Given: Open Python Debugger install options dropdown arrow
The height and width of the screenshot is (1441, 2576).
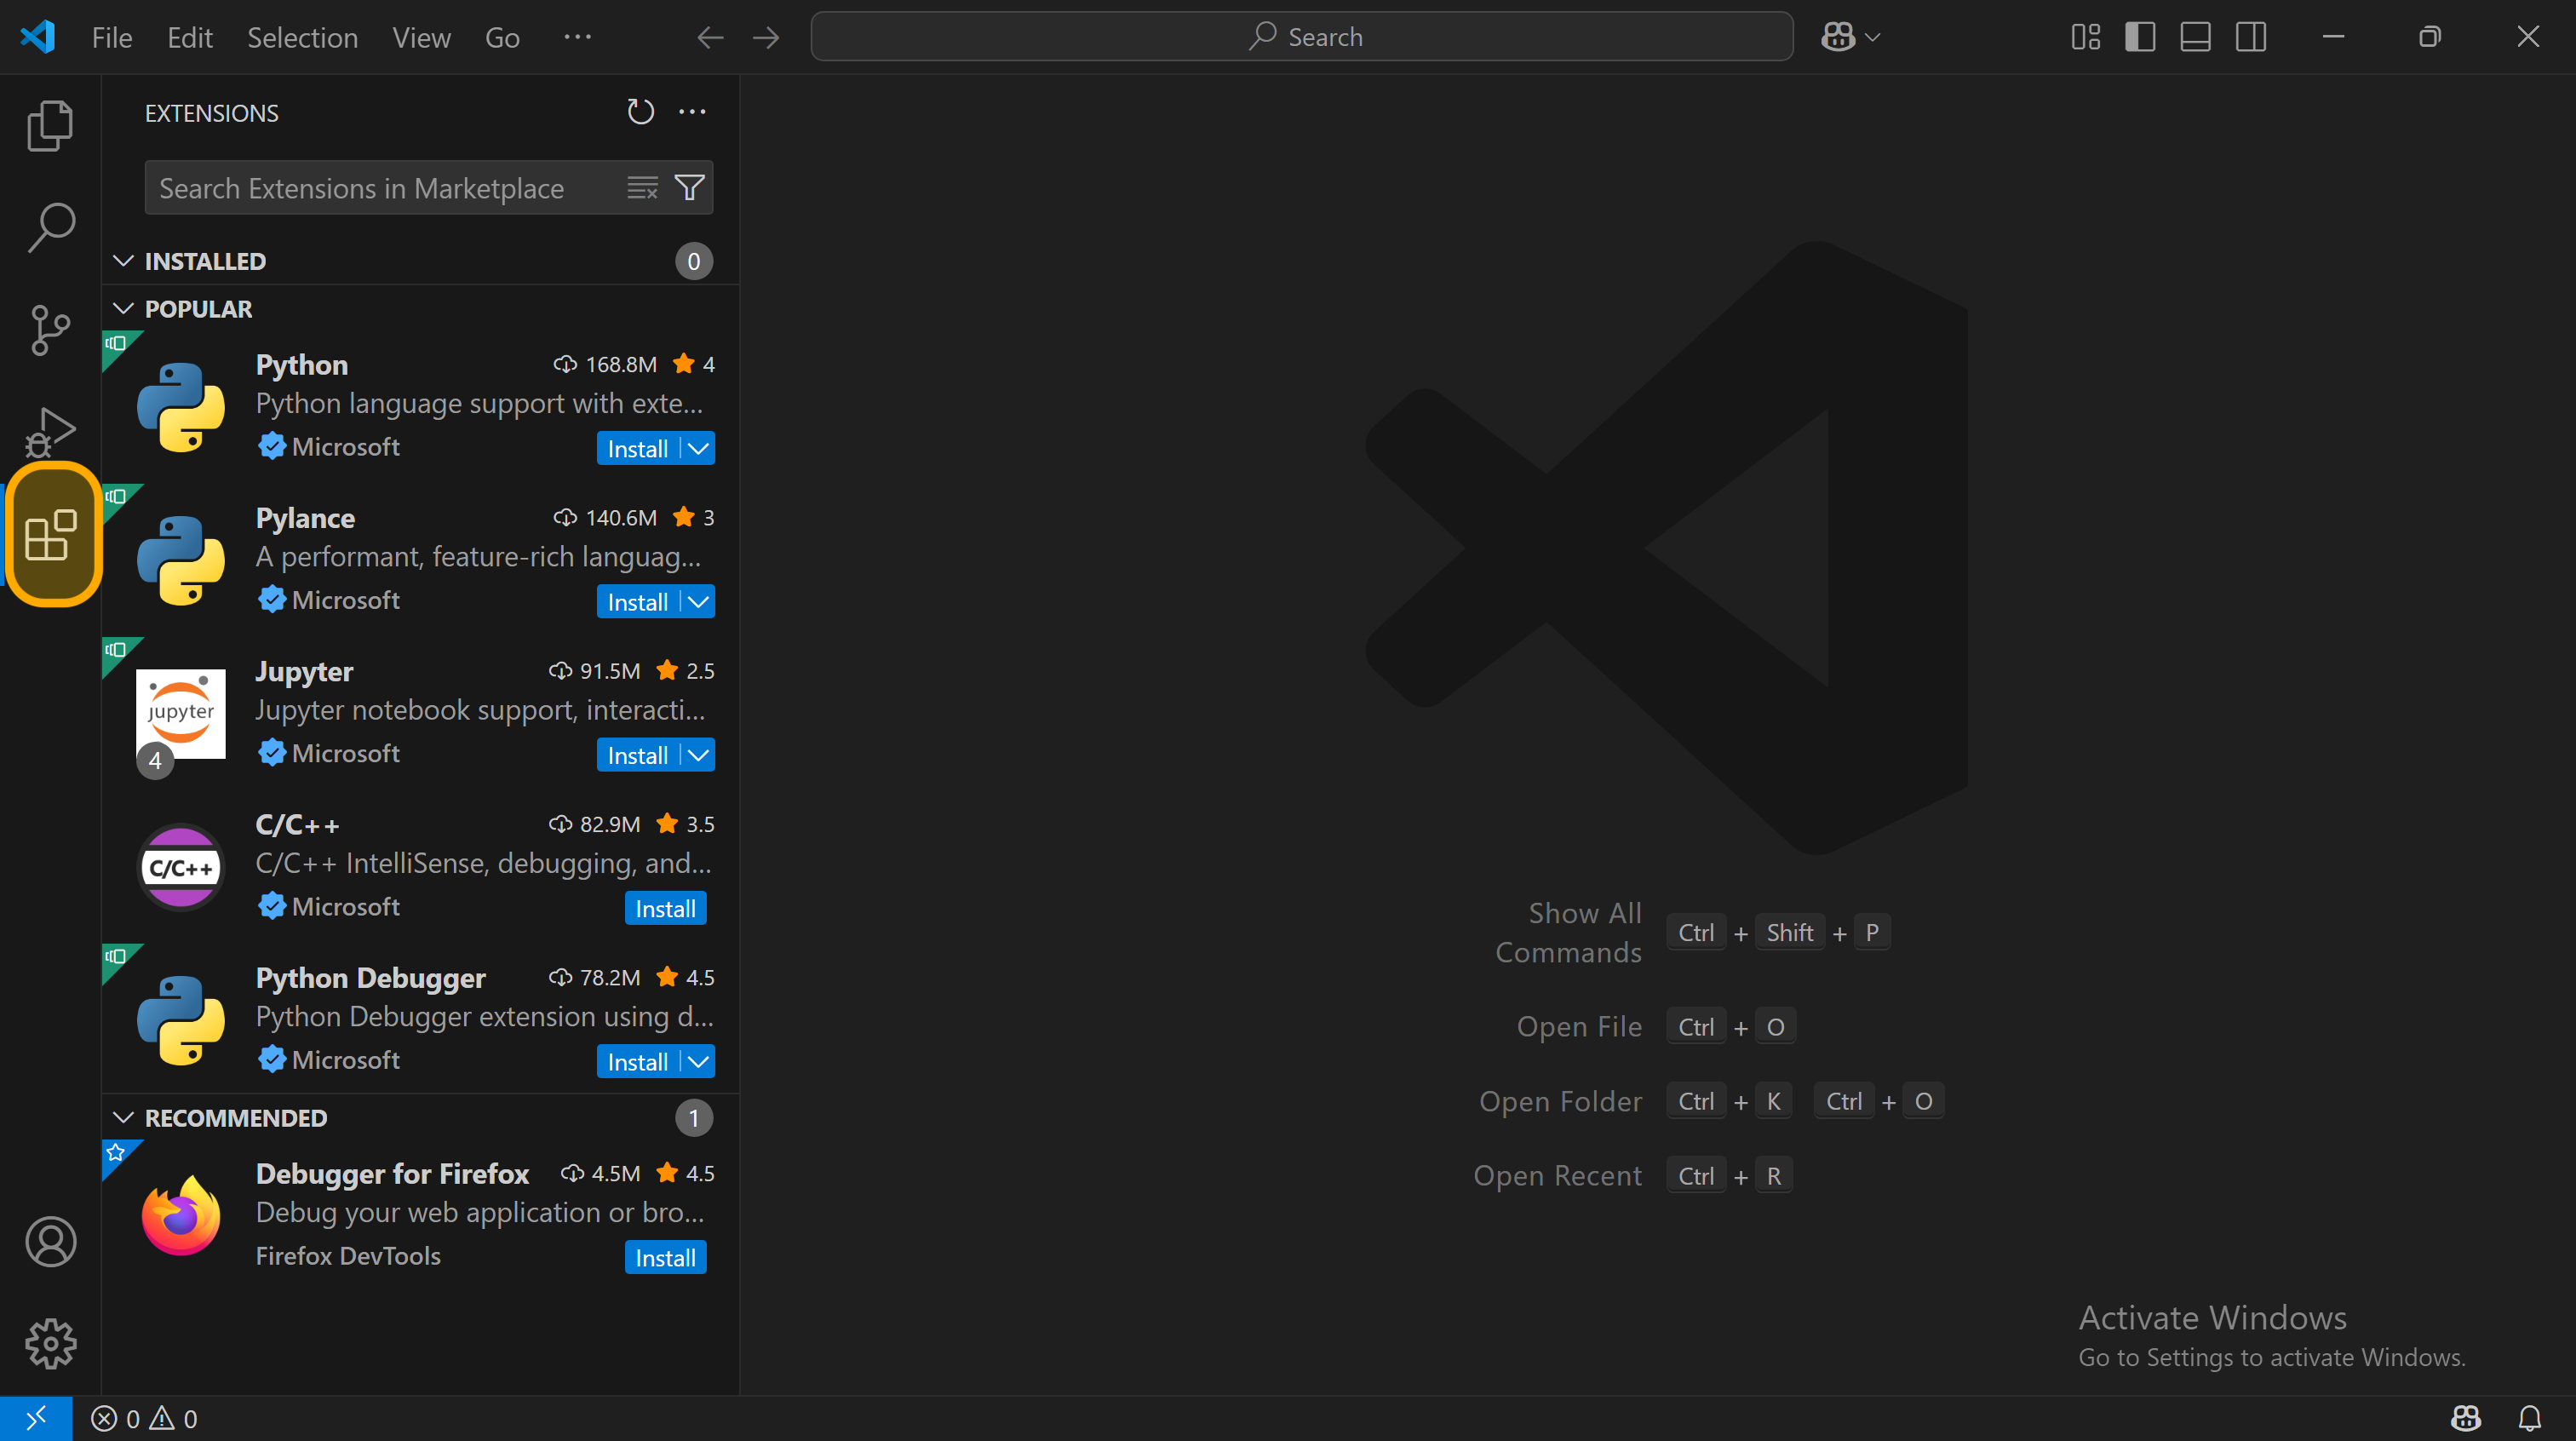Looking at the screenshot, I should [x=699, y=1062].
